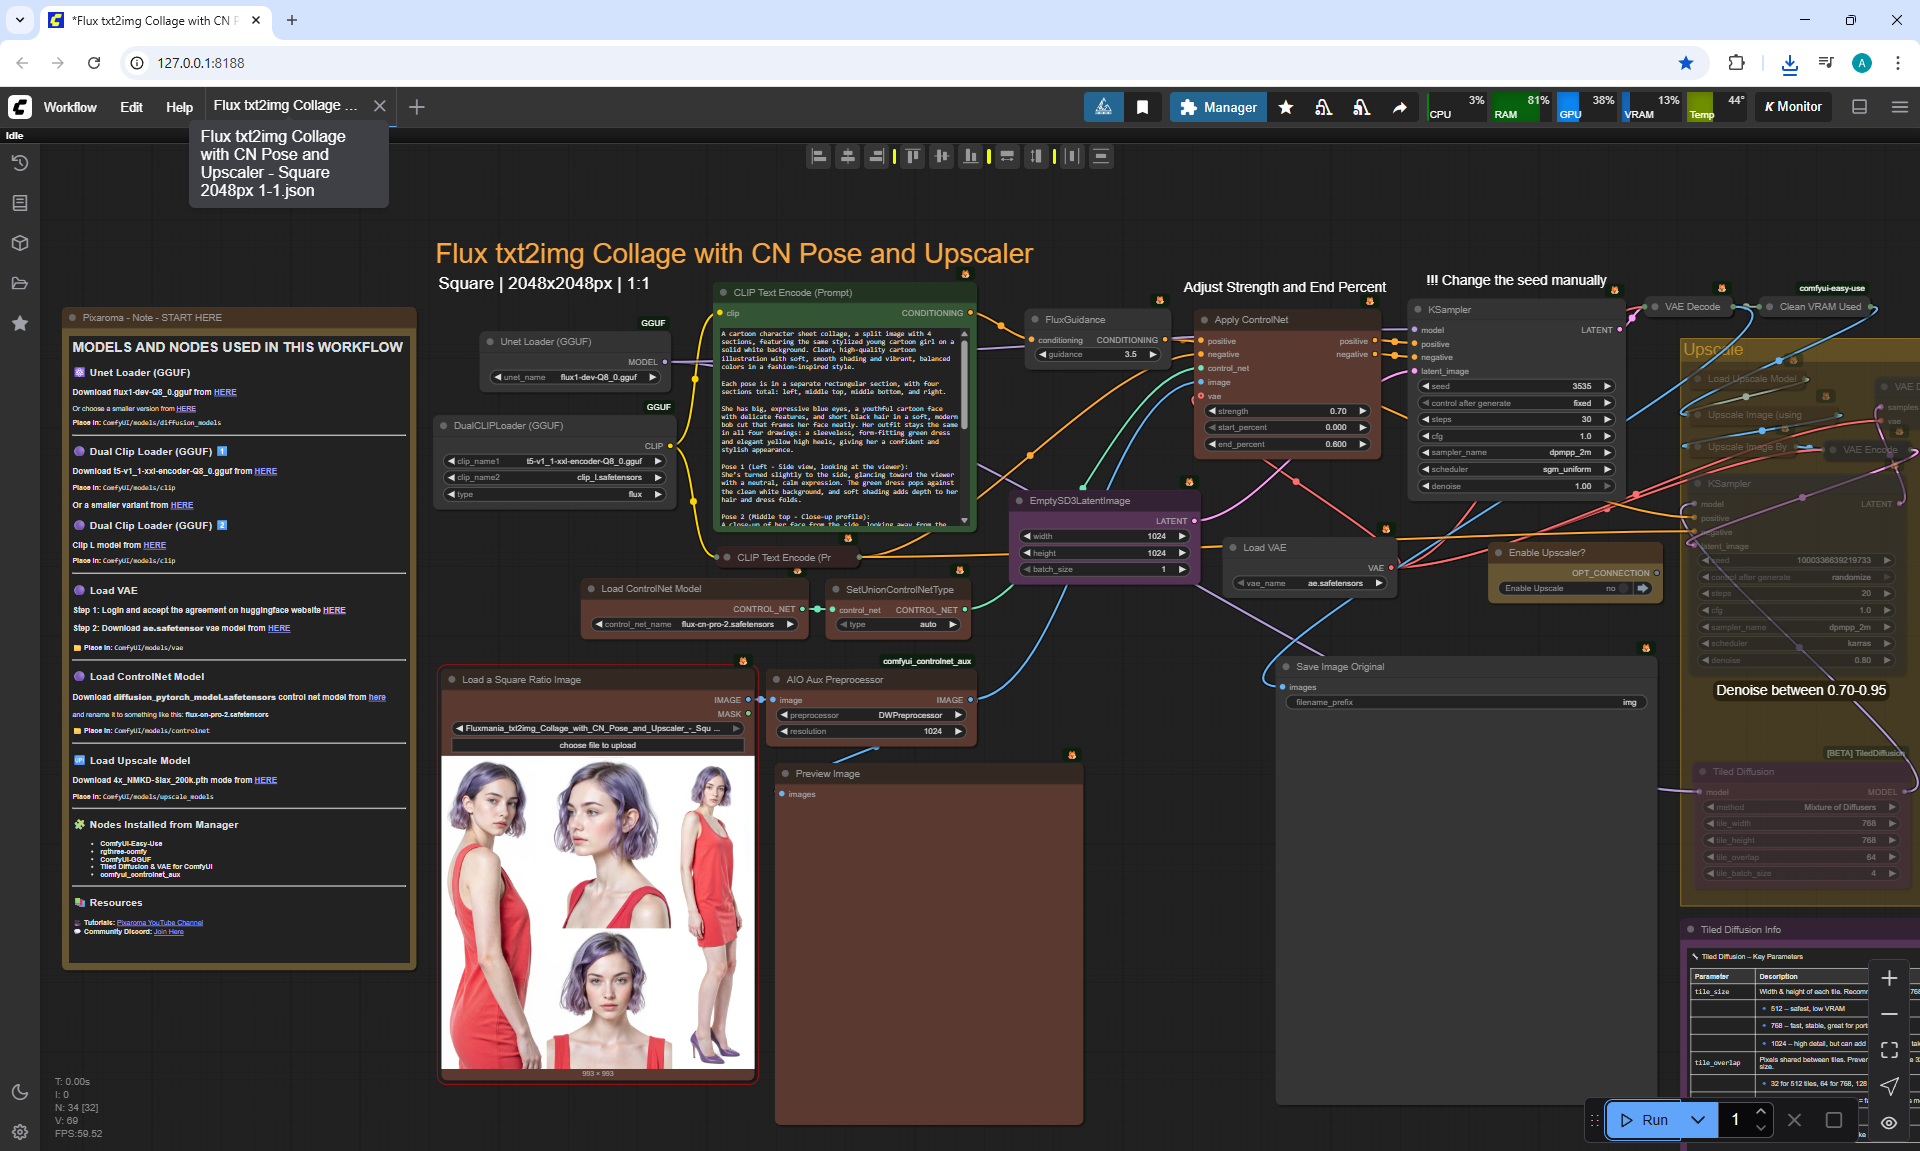Toggle bottom panel icon in top bar
This screenshot has height=1151, width=1920.
pos(1859,107)
